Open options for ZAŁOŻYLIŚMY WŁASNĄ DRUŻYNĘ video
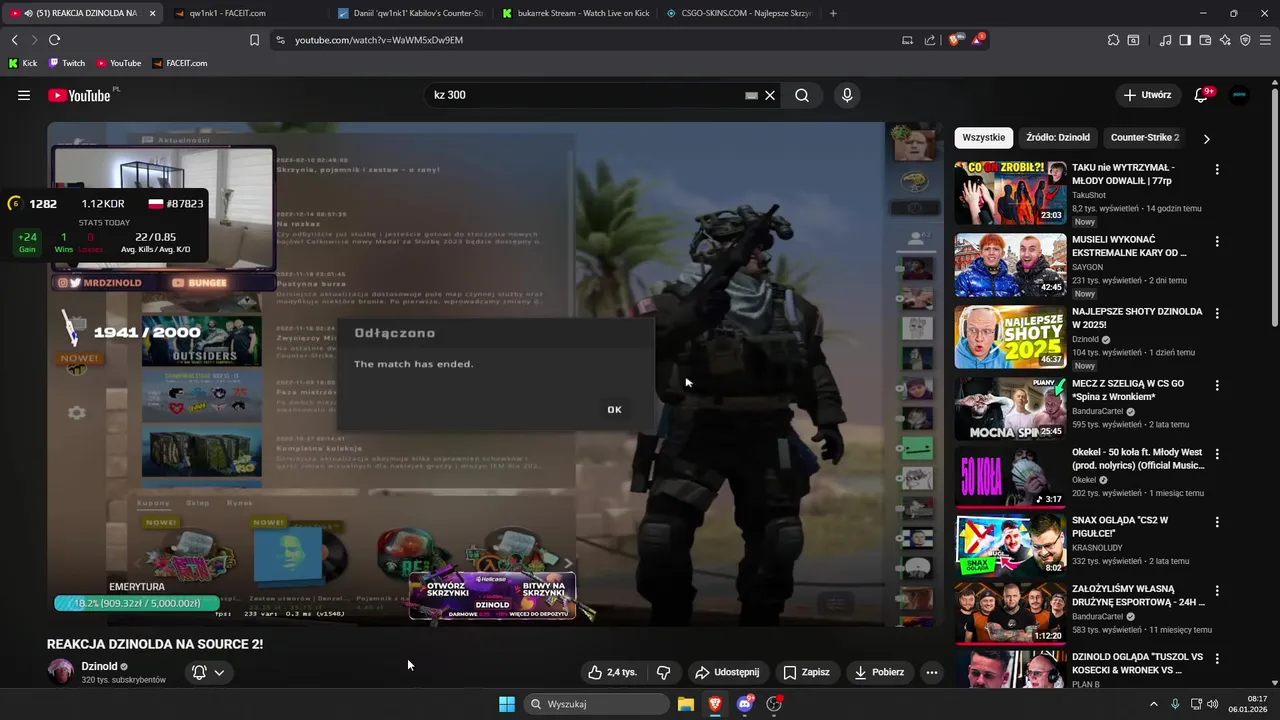This screenshot has height=720, width=1280. 1217,590
